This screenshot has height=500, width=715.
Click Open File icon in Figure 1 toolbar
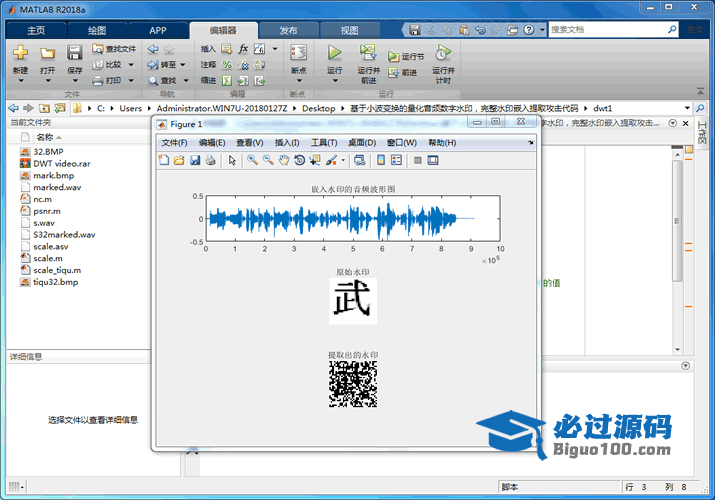pos(179,160)
